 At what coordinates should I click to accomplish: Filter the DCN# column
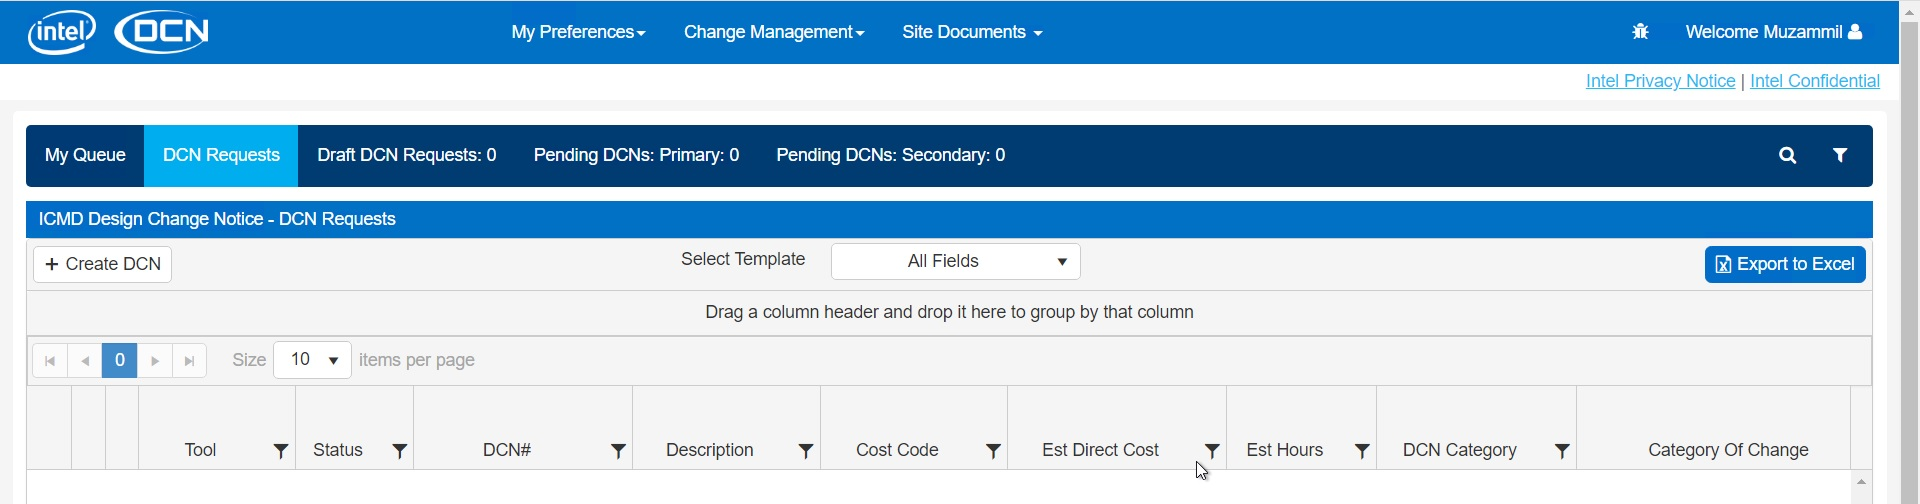click(618, 451)
